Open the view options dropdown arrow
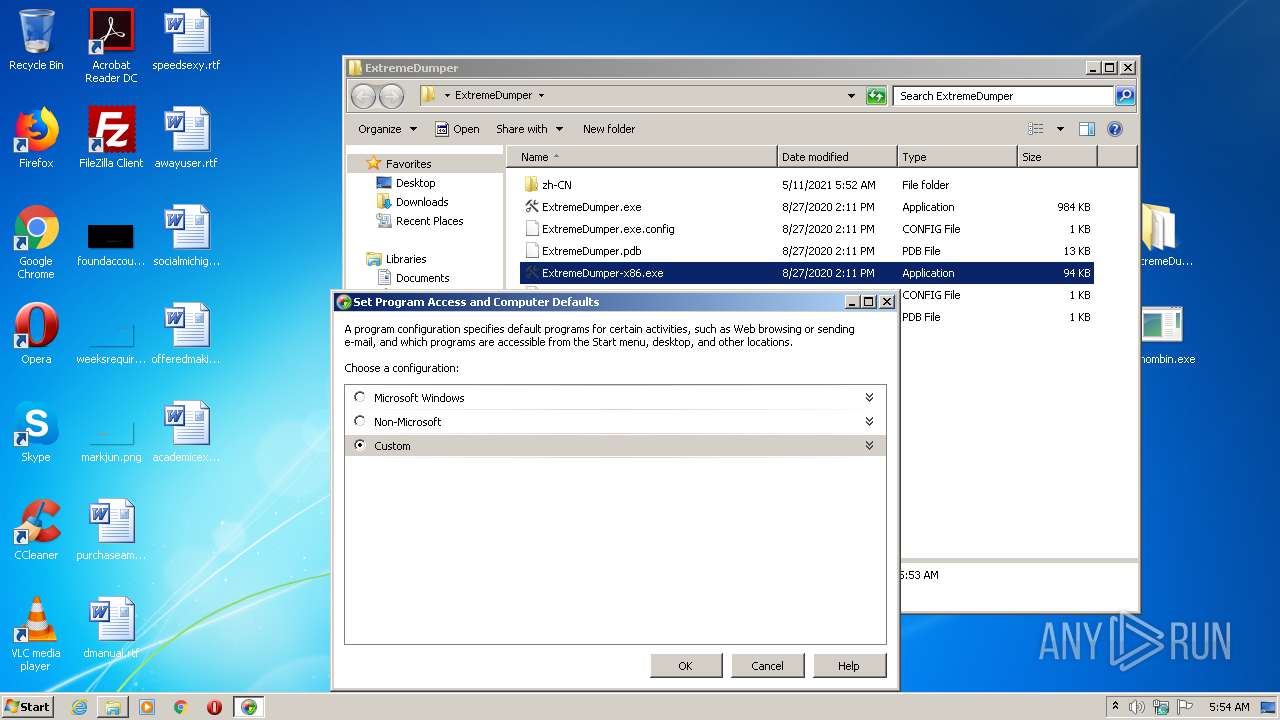Image resolution: width=1280 pixels, height=720 pixels. 1060,129
